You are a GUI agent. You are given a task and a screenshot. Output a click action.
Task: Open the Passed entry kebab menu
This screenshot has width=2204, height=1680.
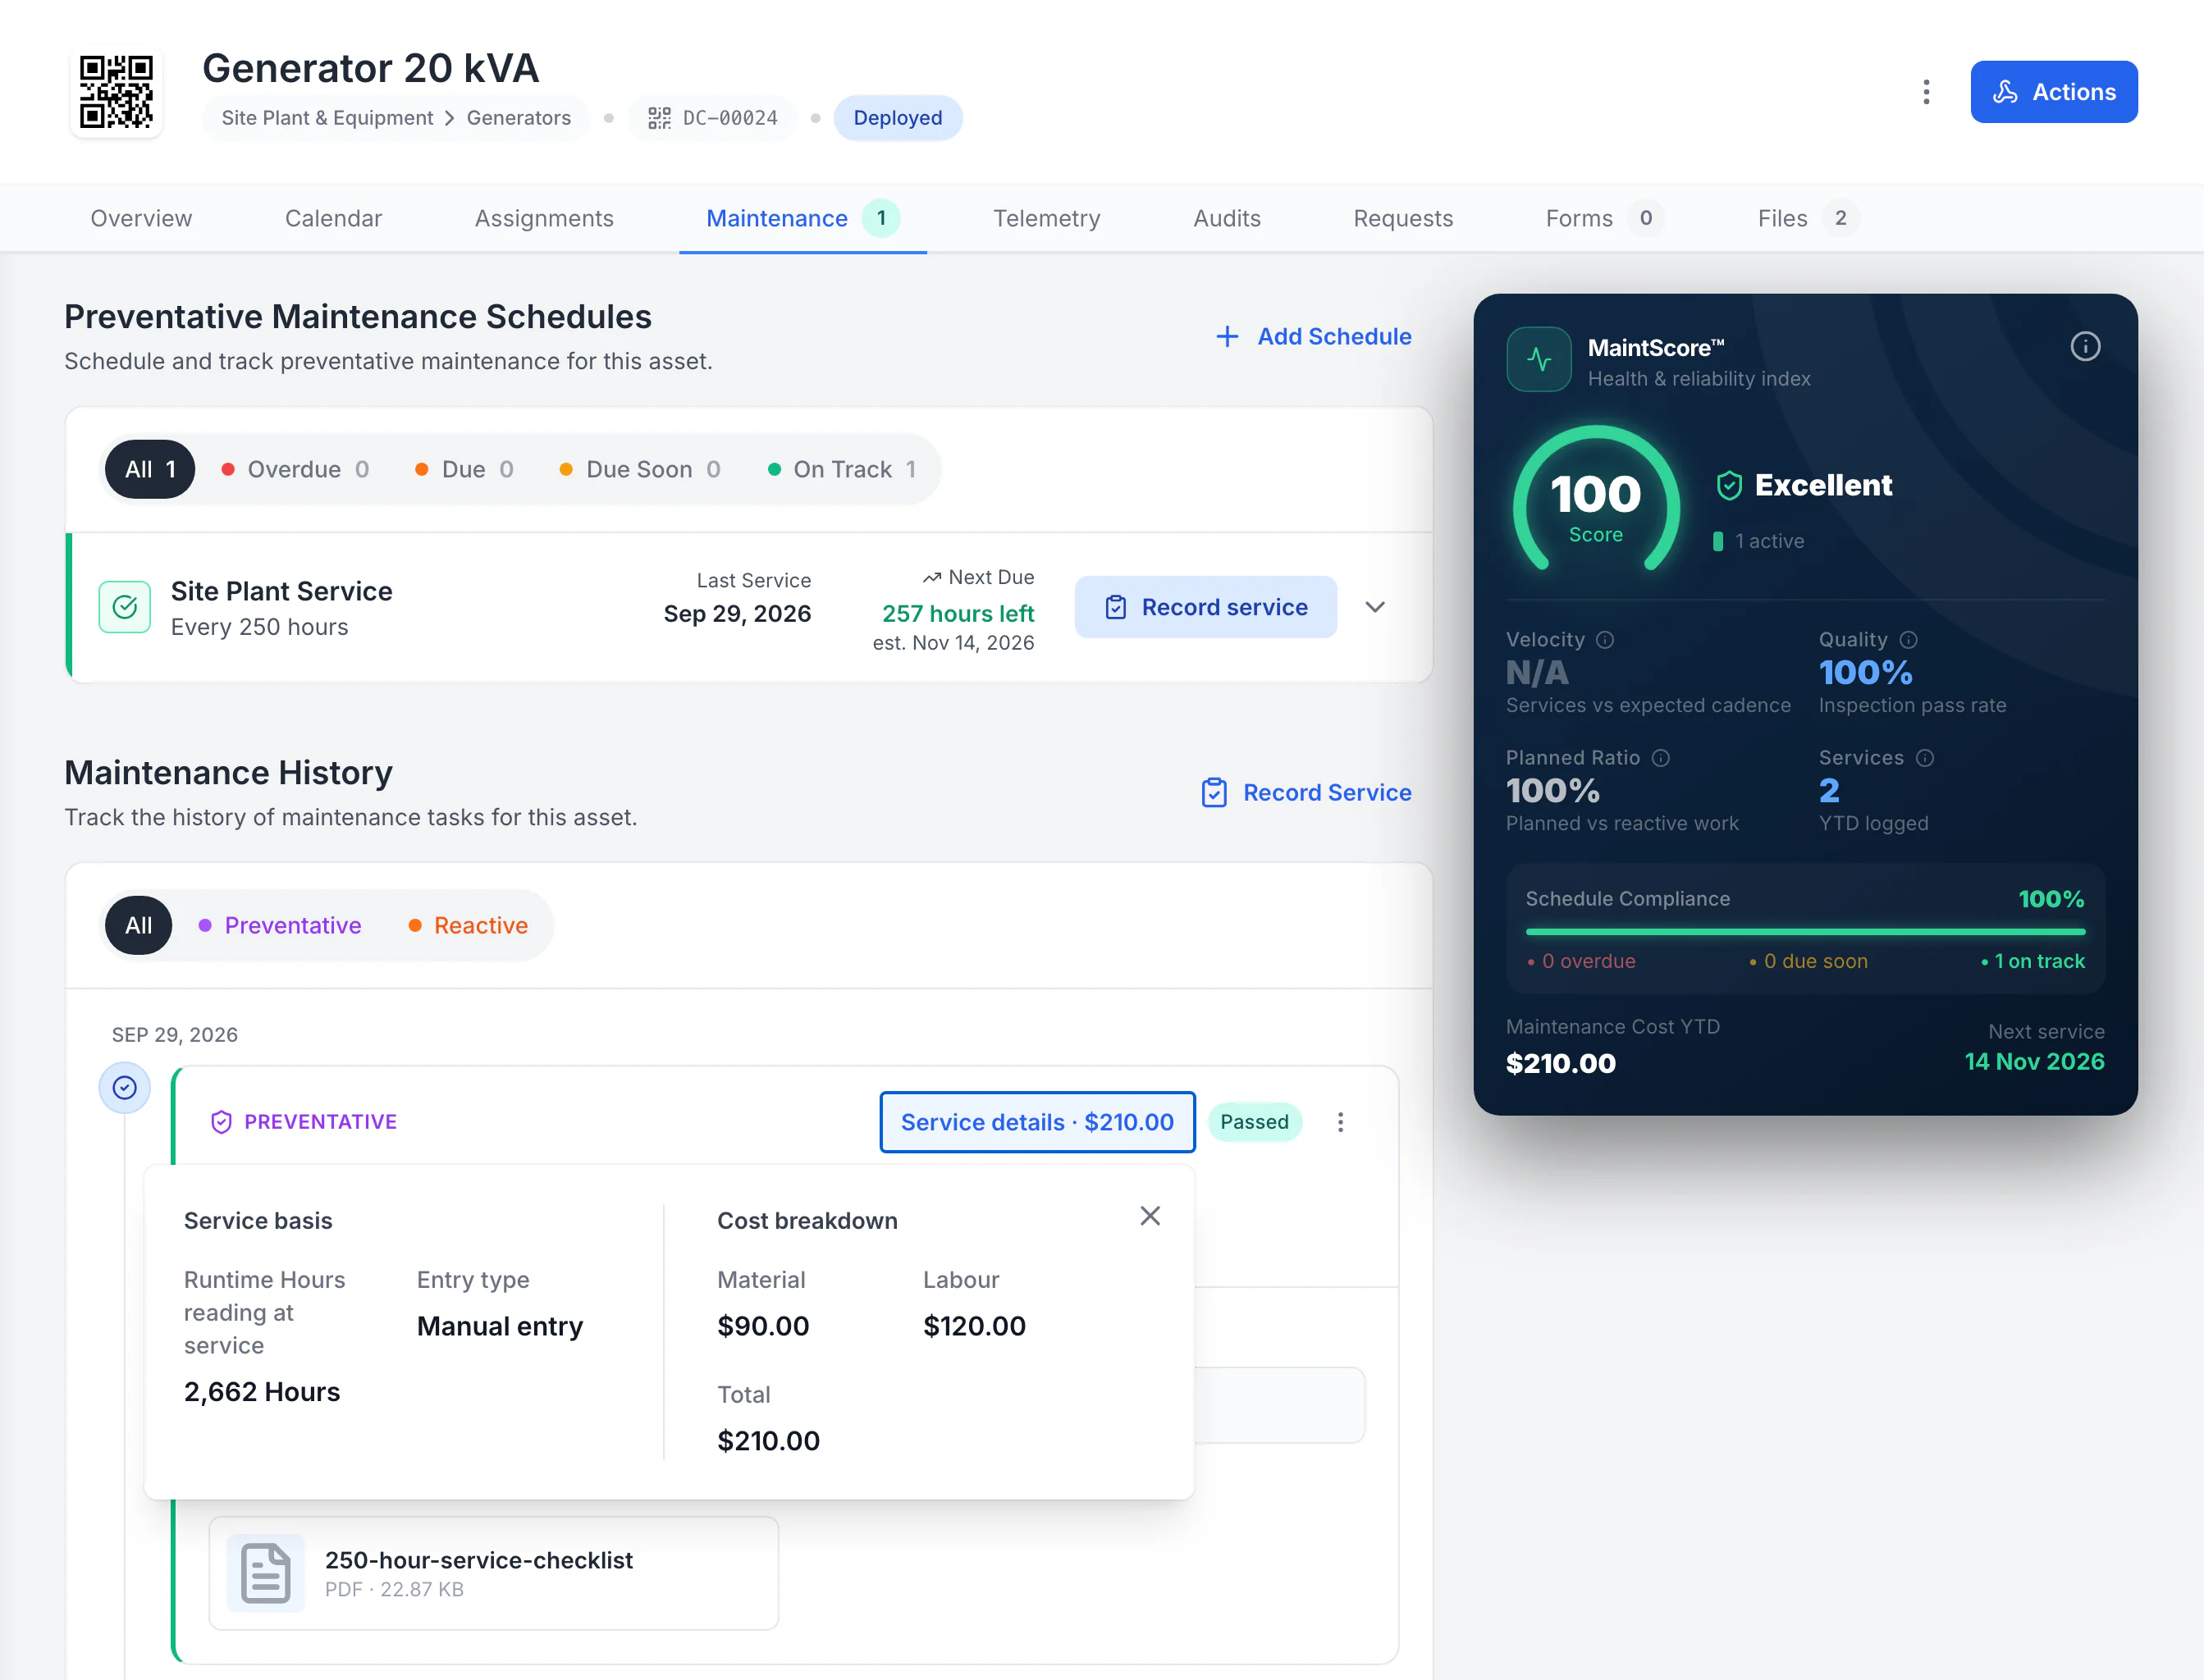(x=1340, y=1122)
